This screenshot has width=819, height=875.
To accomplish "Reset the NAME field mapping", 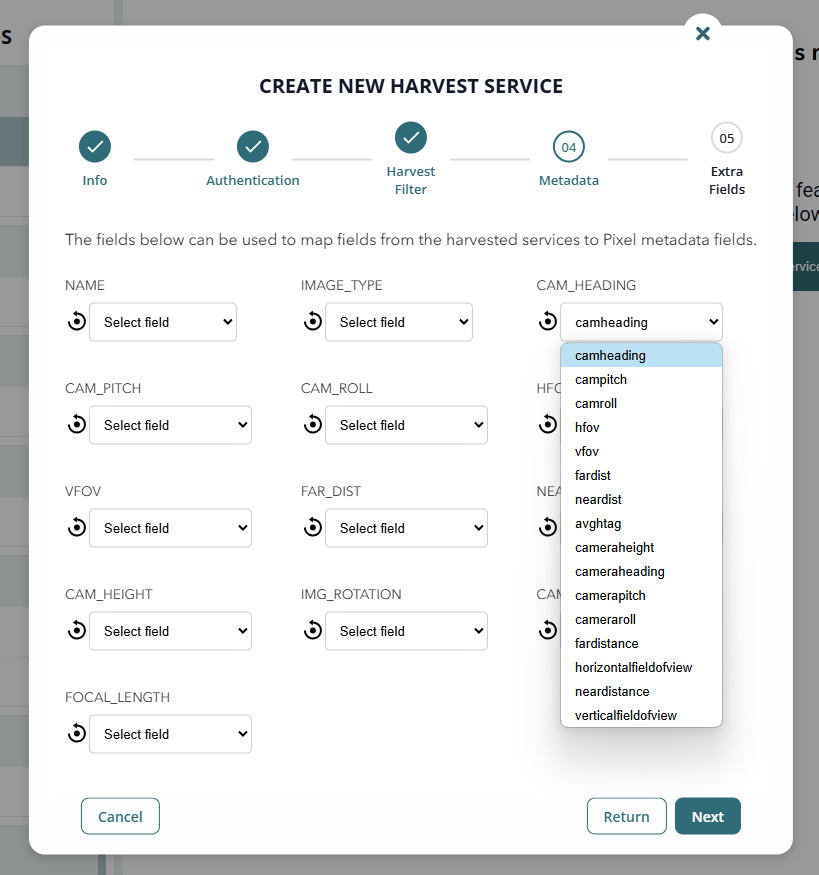I will (x=76, y=322).
